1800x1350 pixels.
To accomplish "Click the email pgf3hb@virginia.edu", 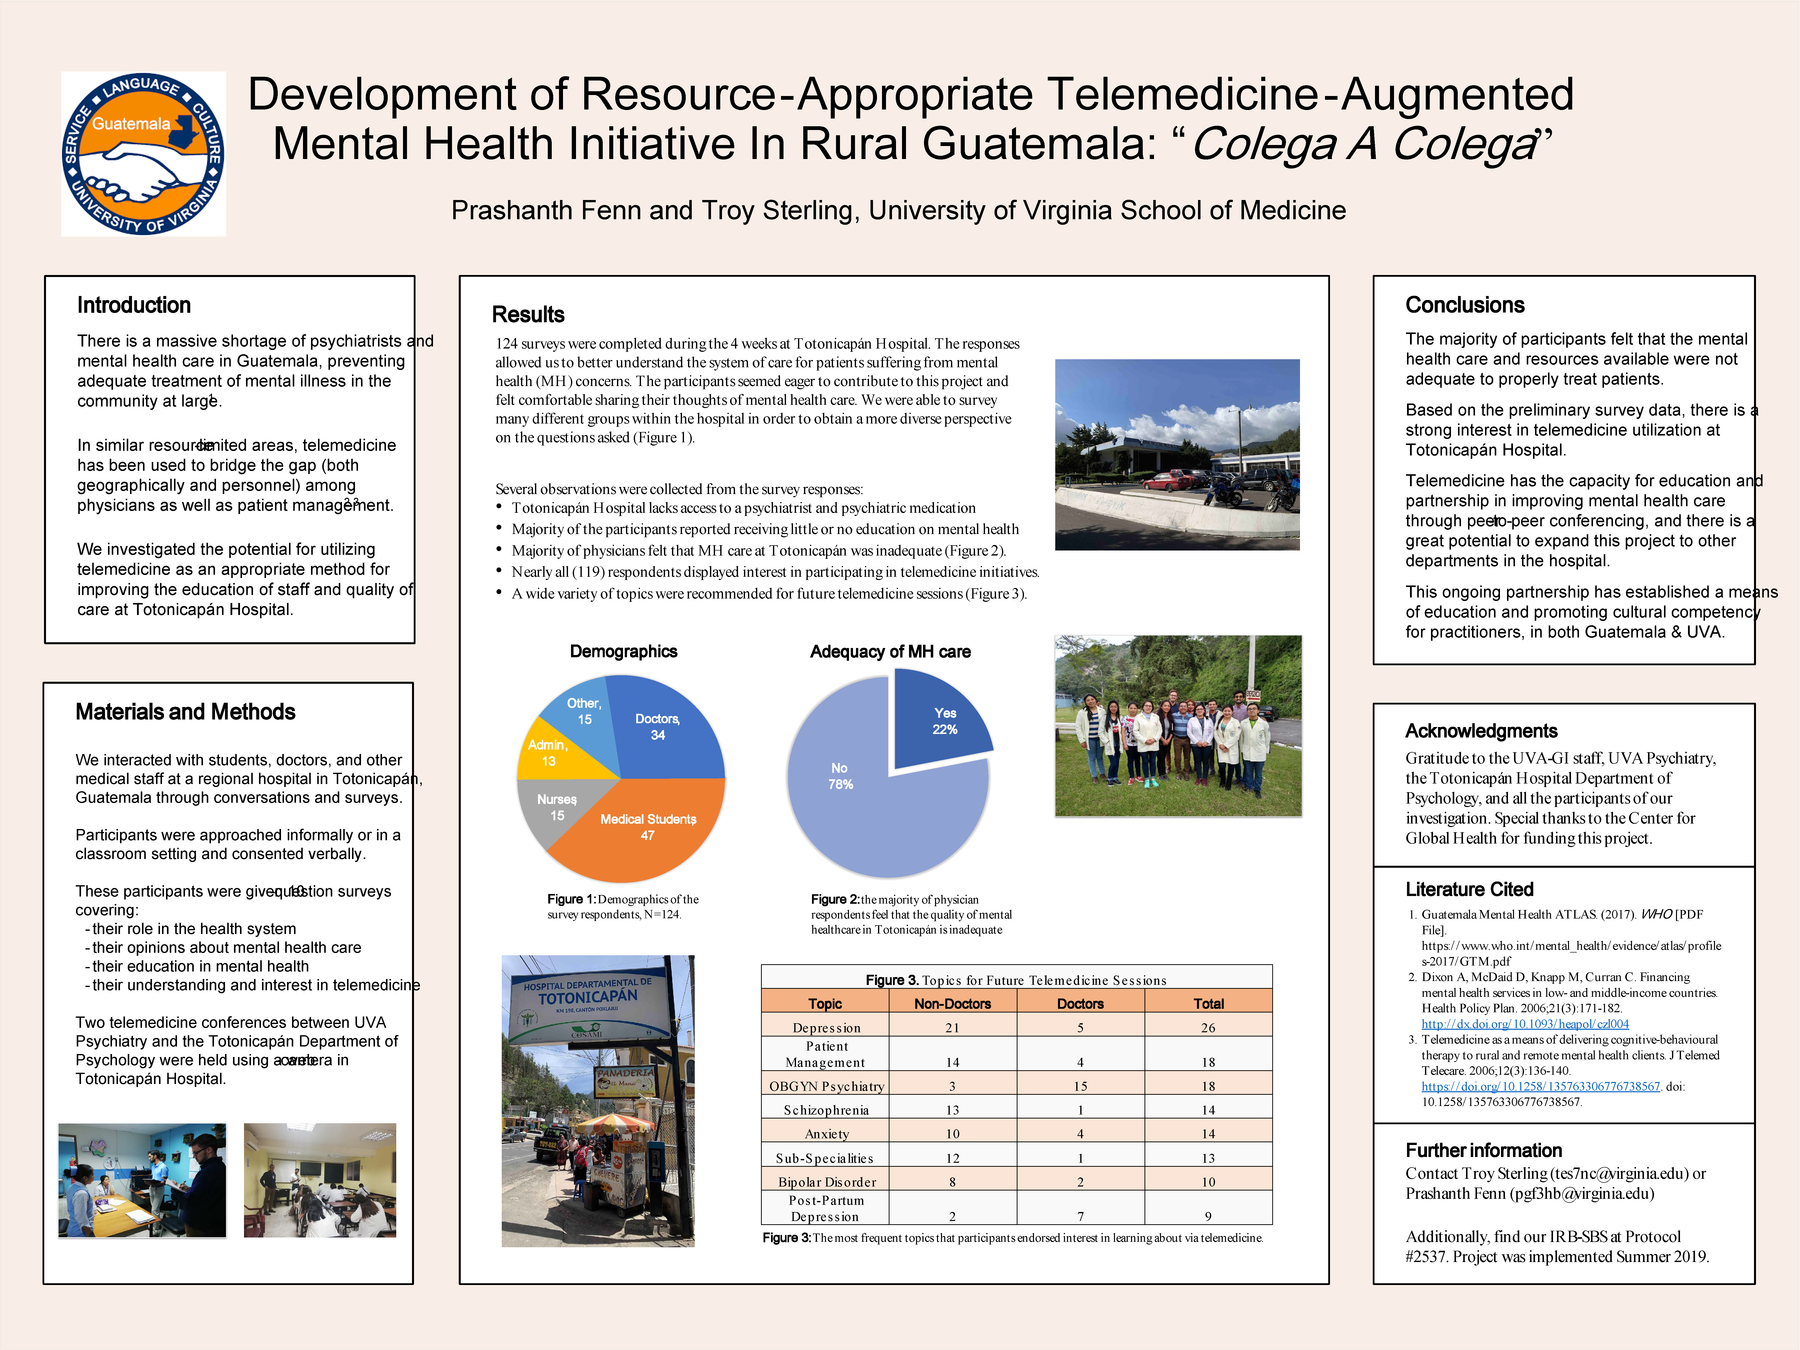I will [1582, 1194].
